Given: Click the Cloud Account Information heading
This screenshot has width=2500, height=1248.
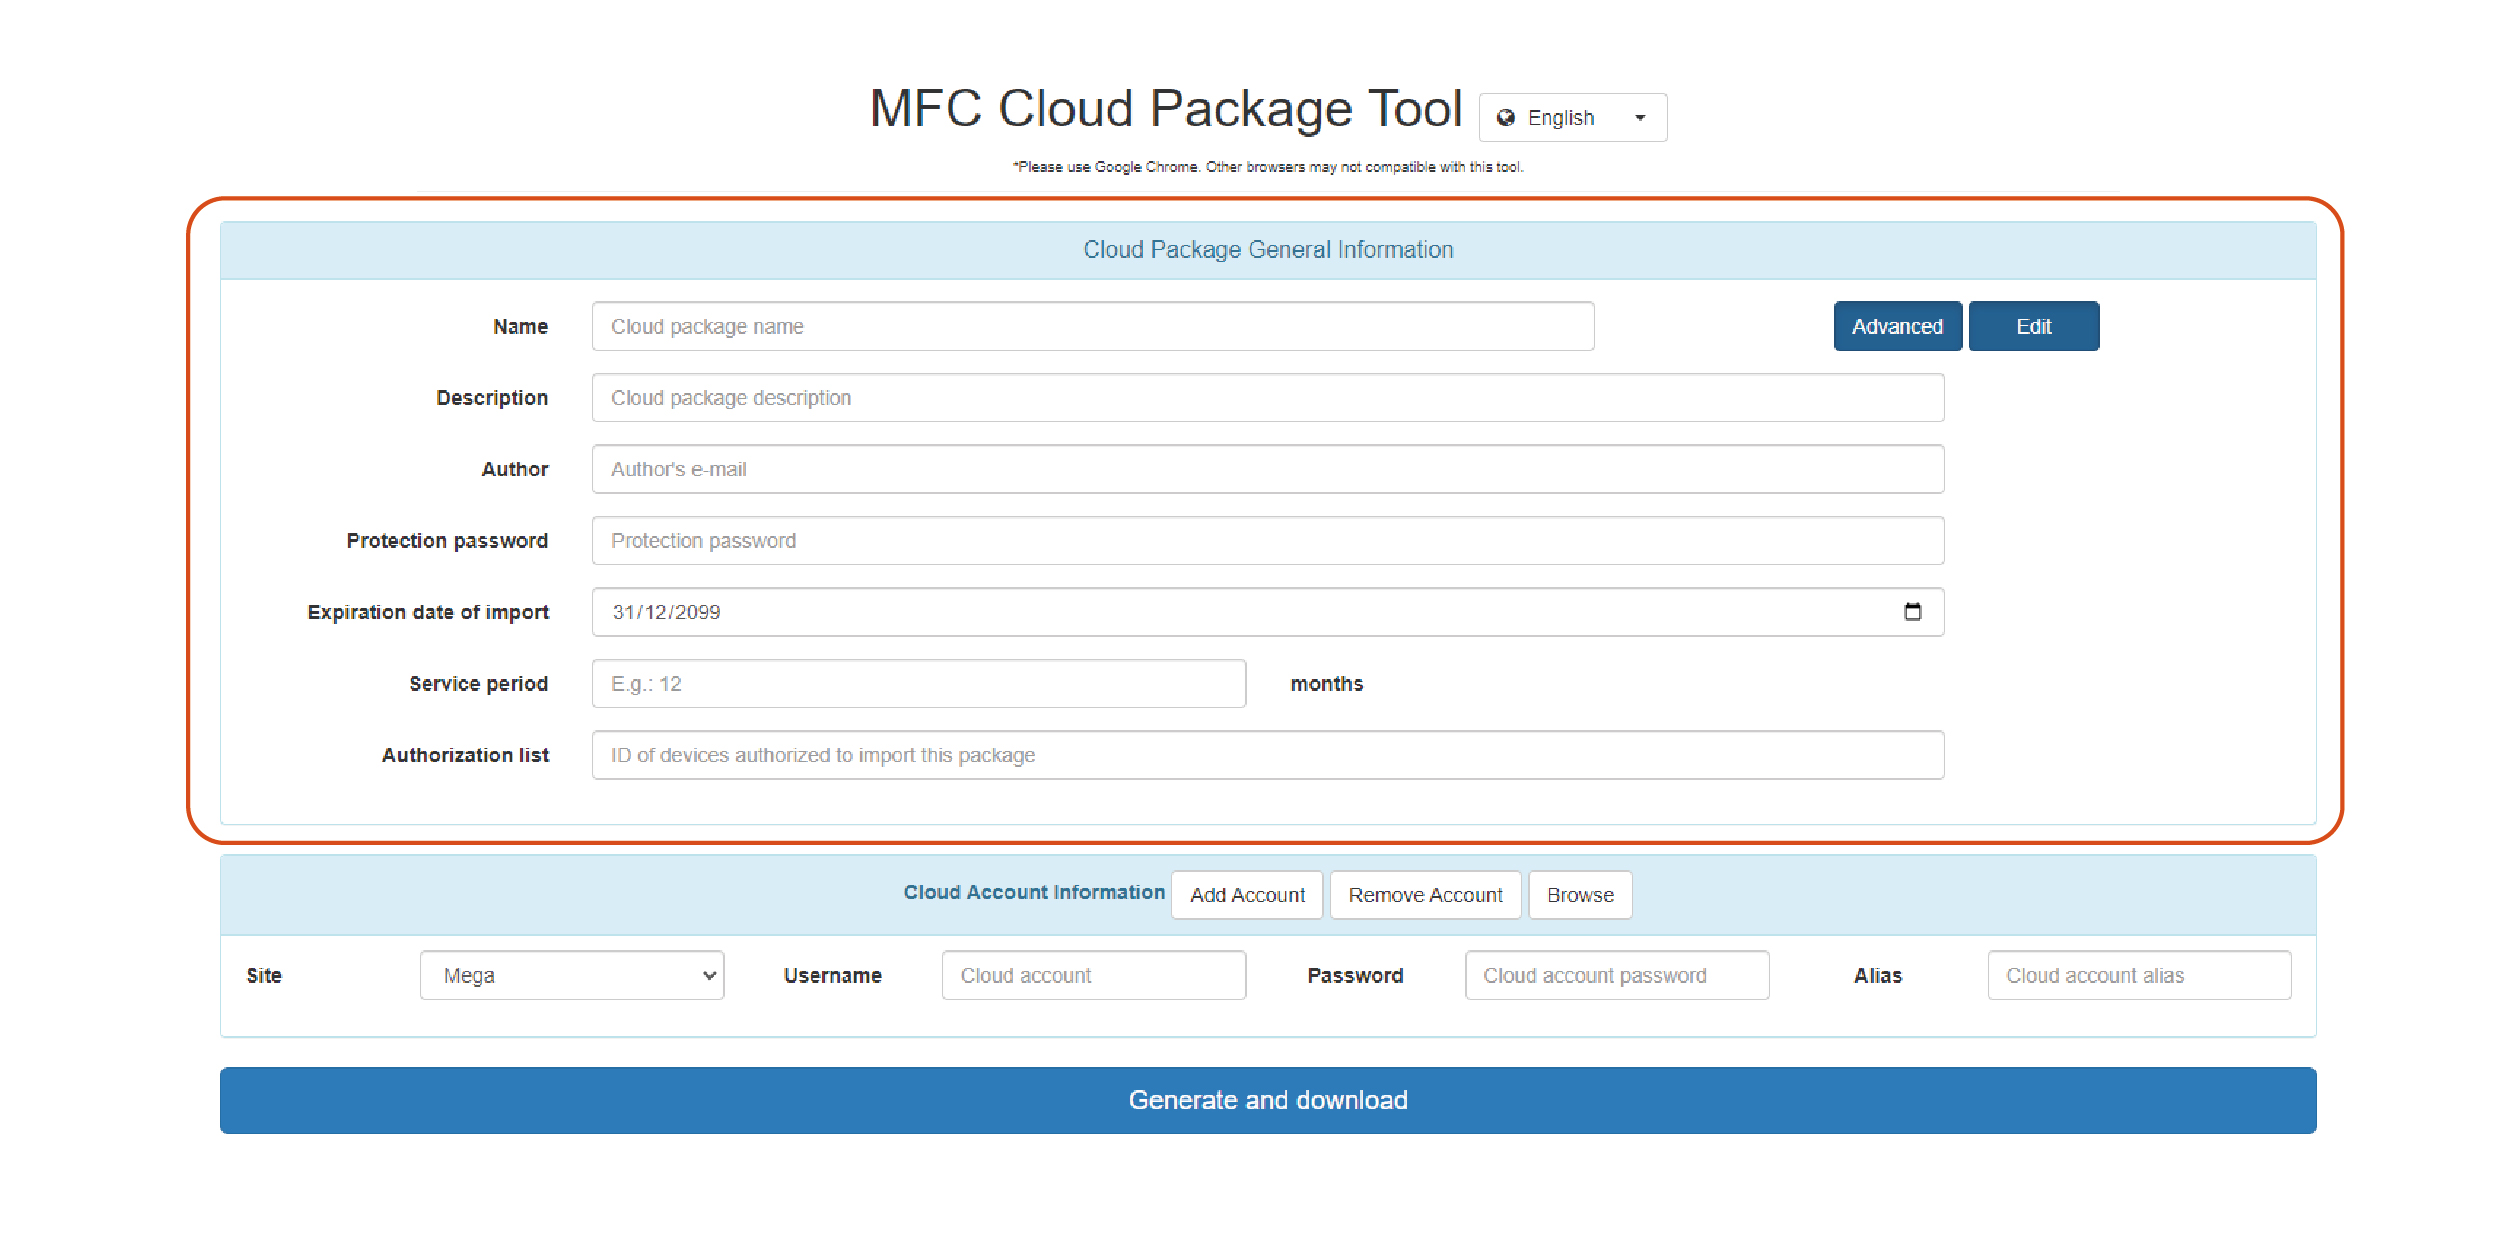Looking at the screenshot, I should (1034, 892).
